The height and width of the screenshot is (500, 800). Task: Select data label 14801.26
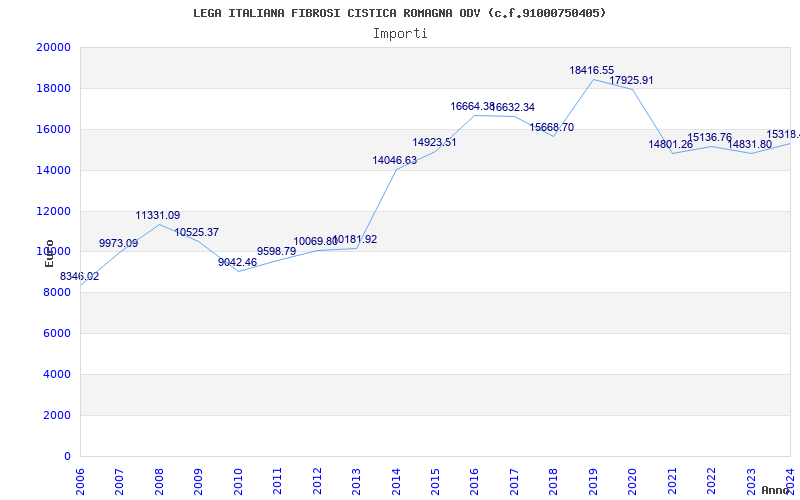[x=670, y=144]
